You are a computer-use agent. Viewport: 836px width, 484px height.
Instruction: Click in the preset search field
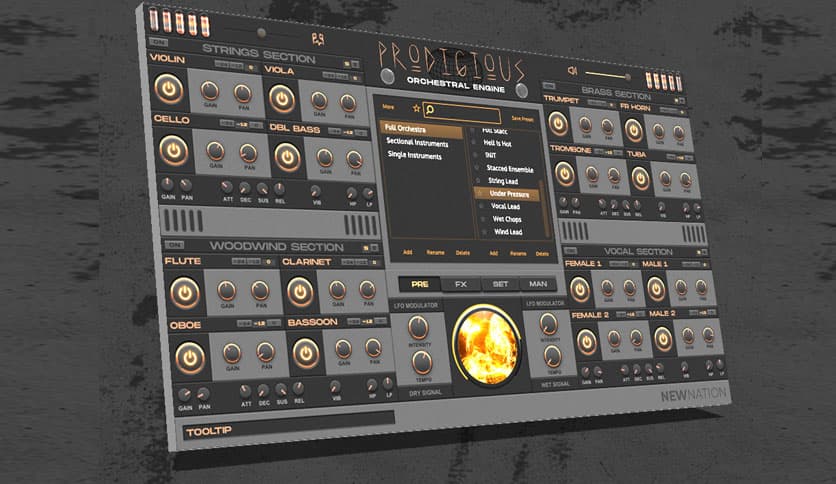(462, 112)
